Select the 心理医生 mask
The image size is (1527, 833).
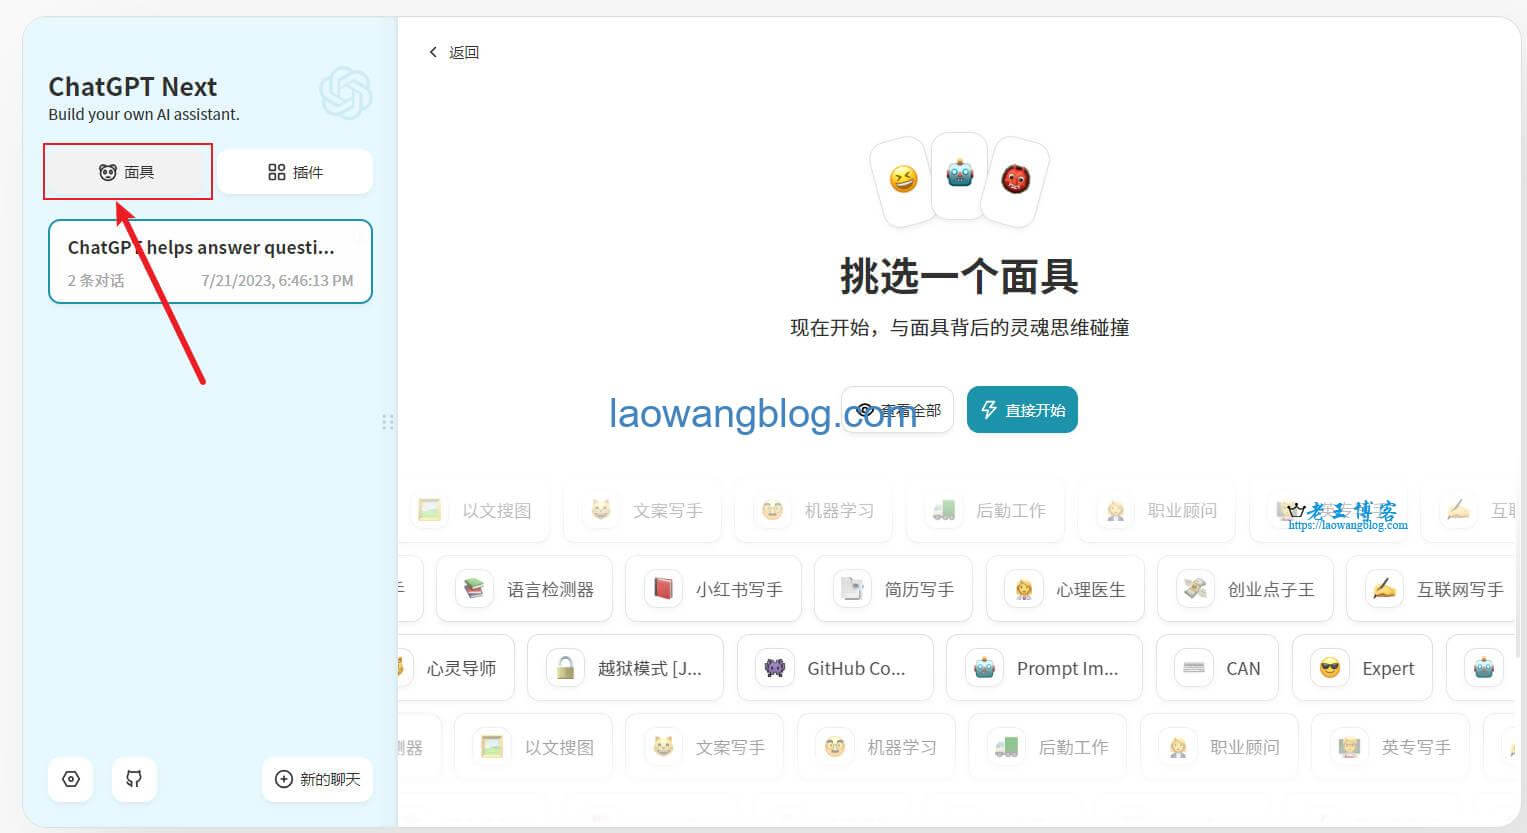(x=1065, y=589)
